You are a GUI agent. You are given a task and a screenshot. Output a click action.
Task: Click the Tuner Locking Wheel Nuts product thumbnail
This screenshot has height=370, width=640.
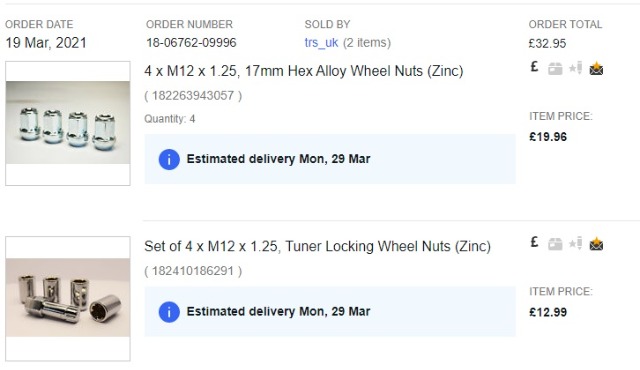[x=68, y=299]
